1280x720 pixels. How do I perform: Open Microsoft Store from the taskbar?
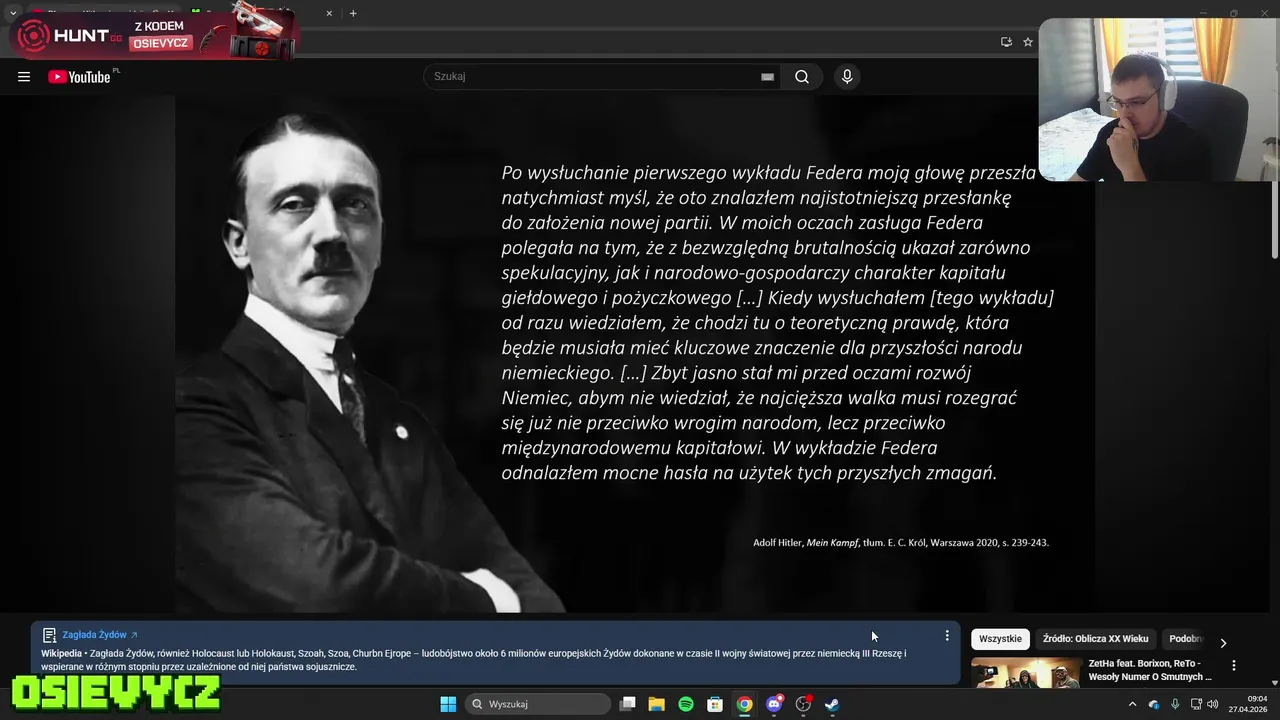point(715,704)
